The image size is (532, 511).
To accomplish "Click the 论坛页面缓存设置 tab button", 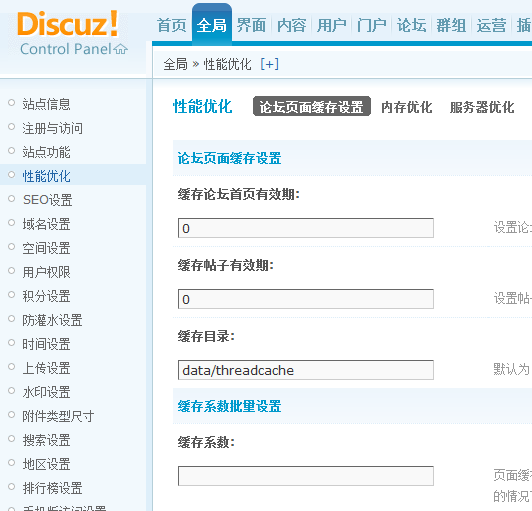I will point(312,106).
